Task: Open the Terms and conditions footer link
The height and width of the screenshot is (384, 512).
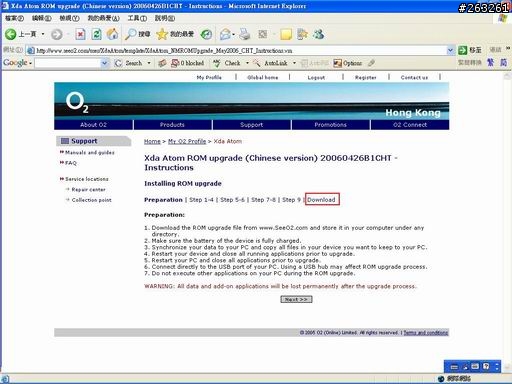Action: (x=426, y=333)
